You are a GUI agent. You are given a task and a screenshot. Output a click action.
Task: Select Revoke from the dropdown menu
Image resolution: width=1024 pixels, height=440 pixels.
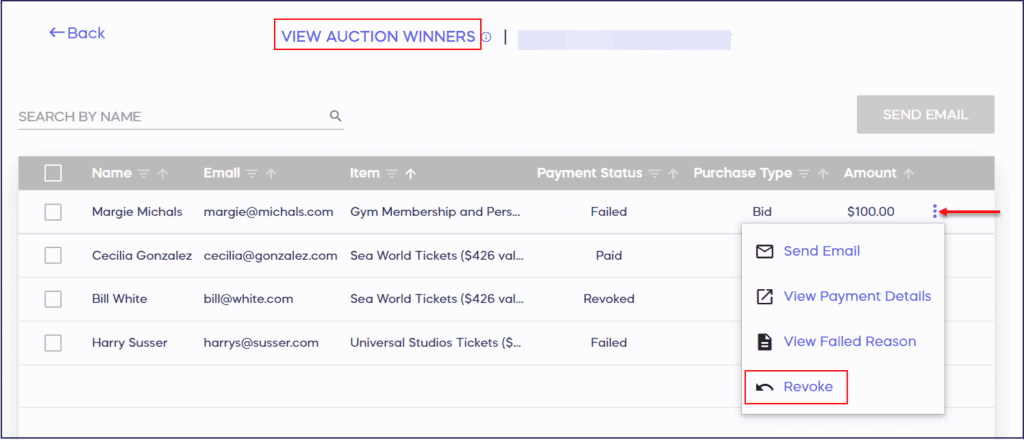[808, 386]
